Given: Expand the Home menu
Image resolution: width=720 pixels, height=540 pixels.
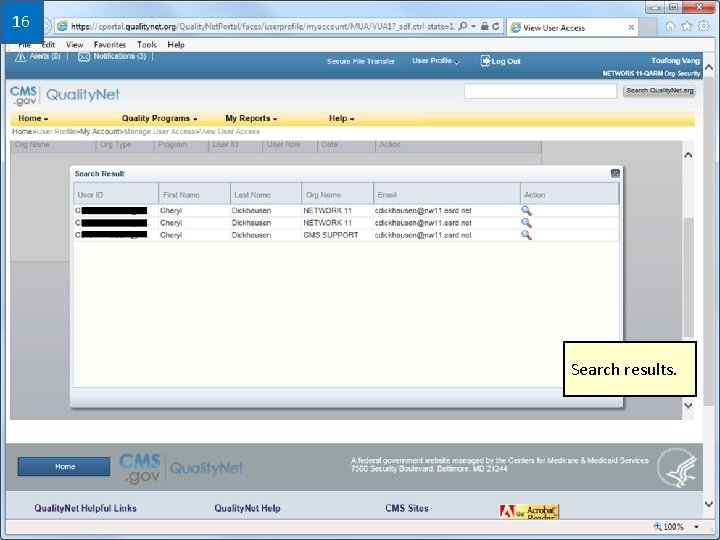Looking at the screenshot, I should click(33, 118).
